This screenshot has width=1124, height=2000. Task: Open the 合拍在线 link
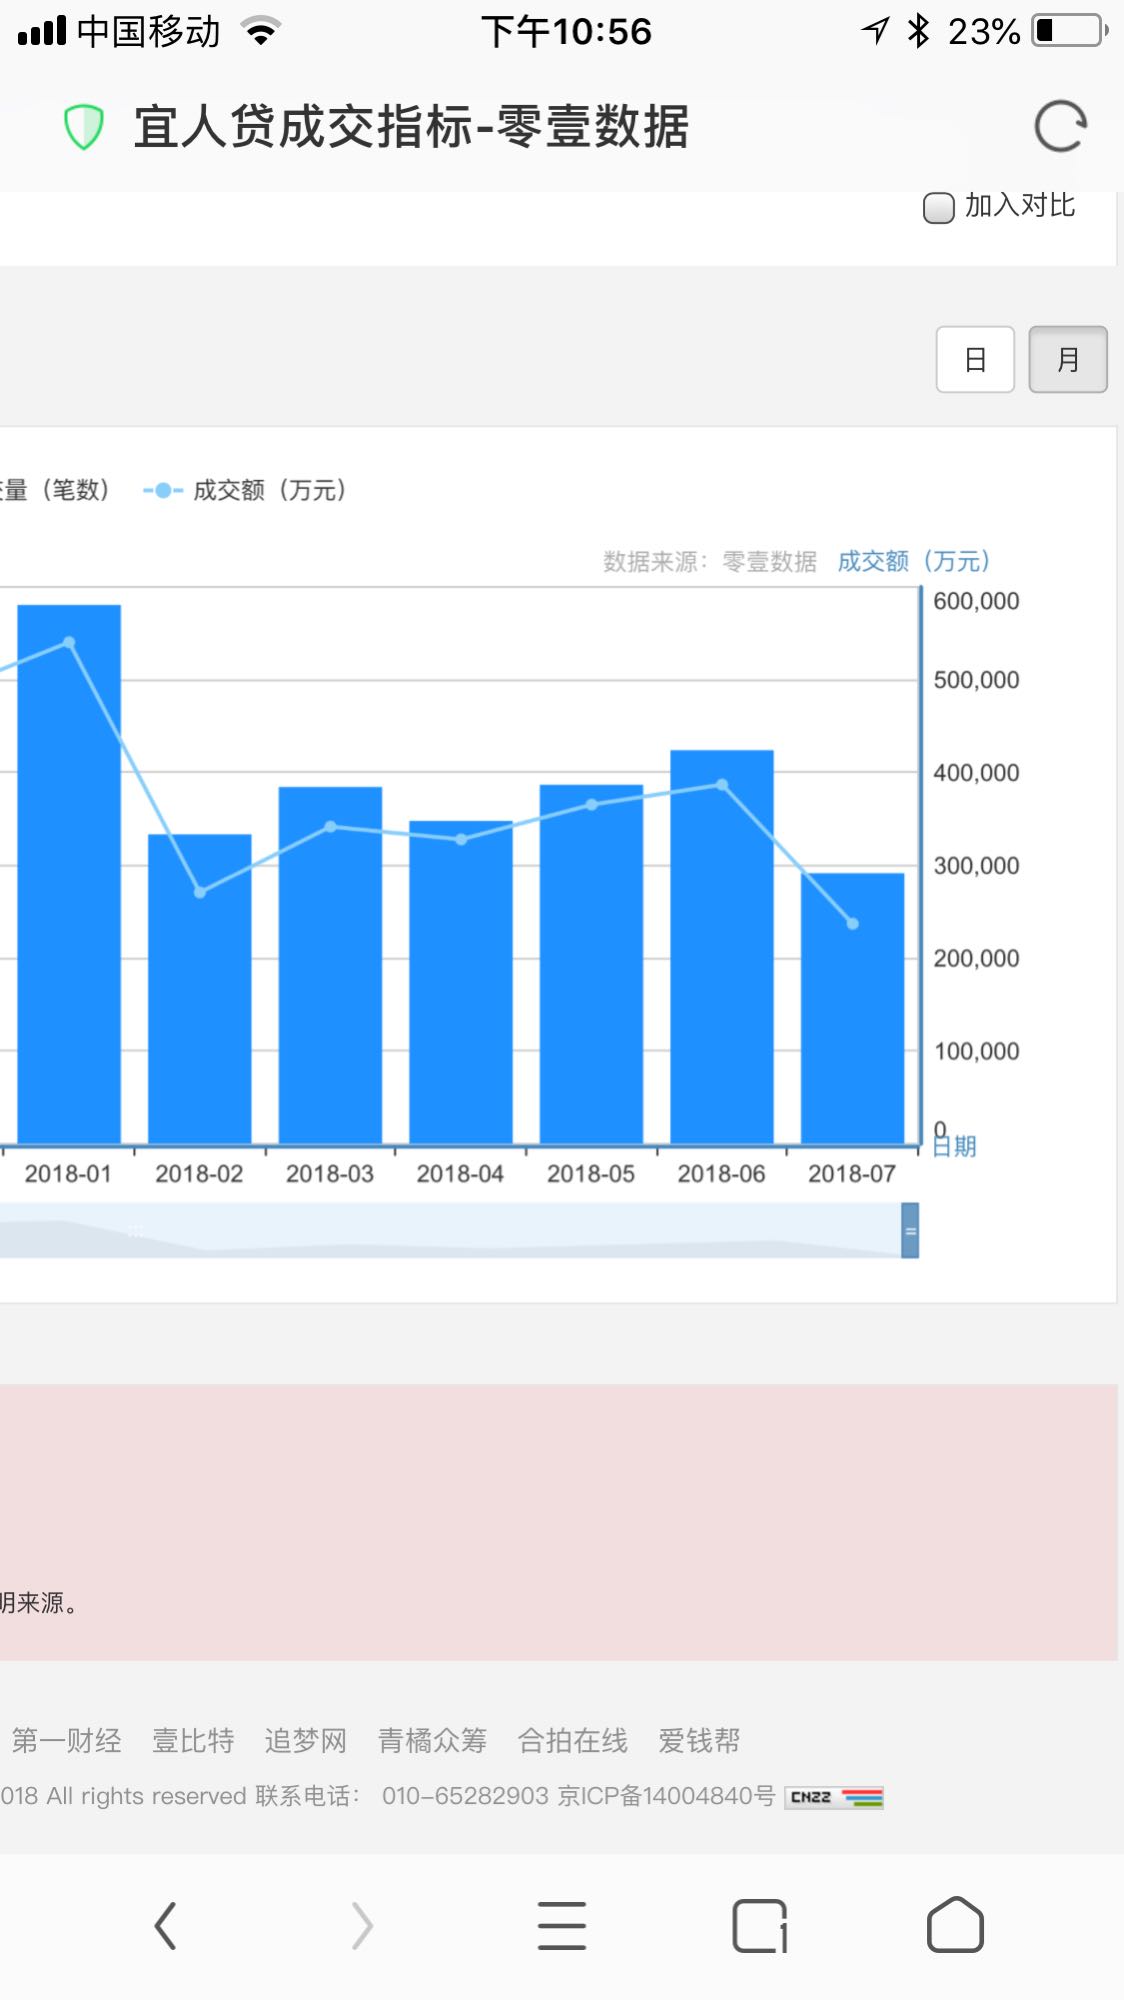click(x=572, y=1741)
